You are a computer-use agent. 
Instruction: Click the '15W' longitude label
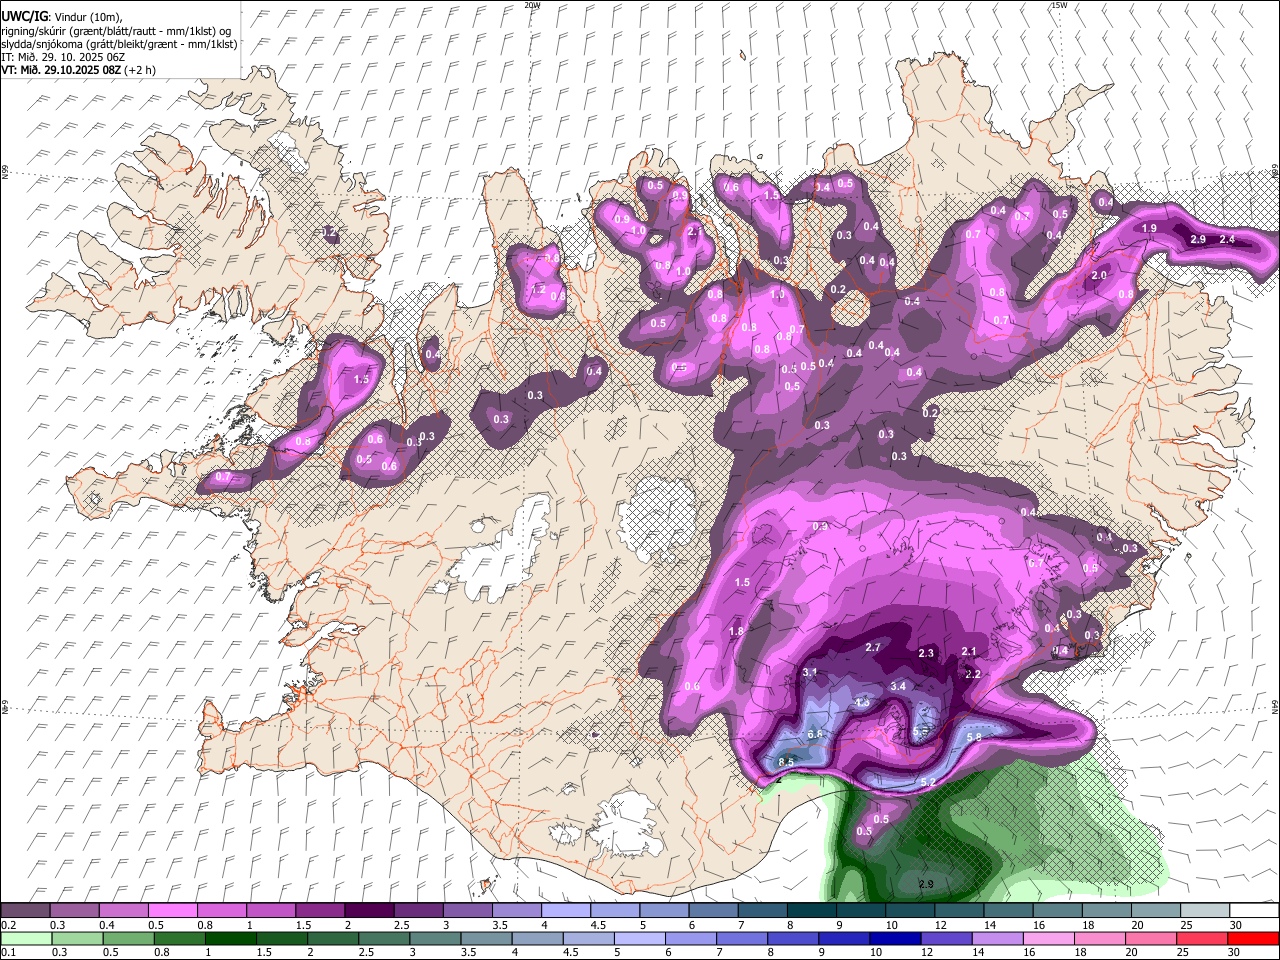(x=1059, y=5)
